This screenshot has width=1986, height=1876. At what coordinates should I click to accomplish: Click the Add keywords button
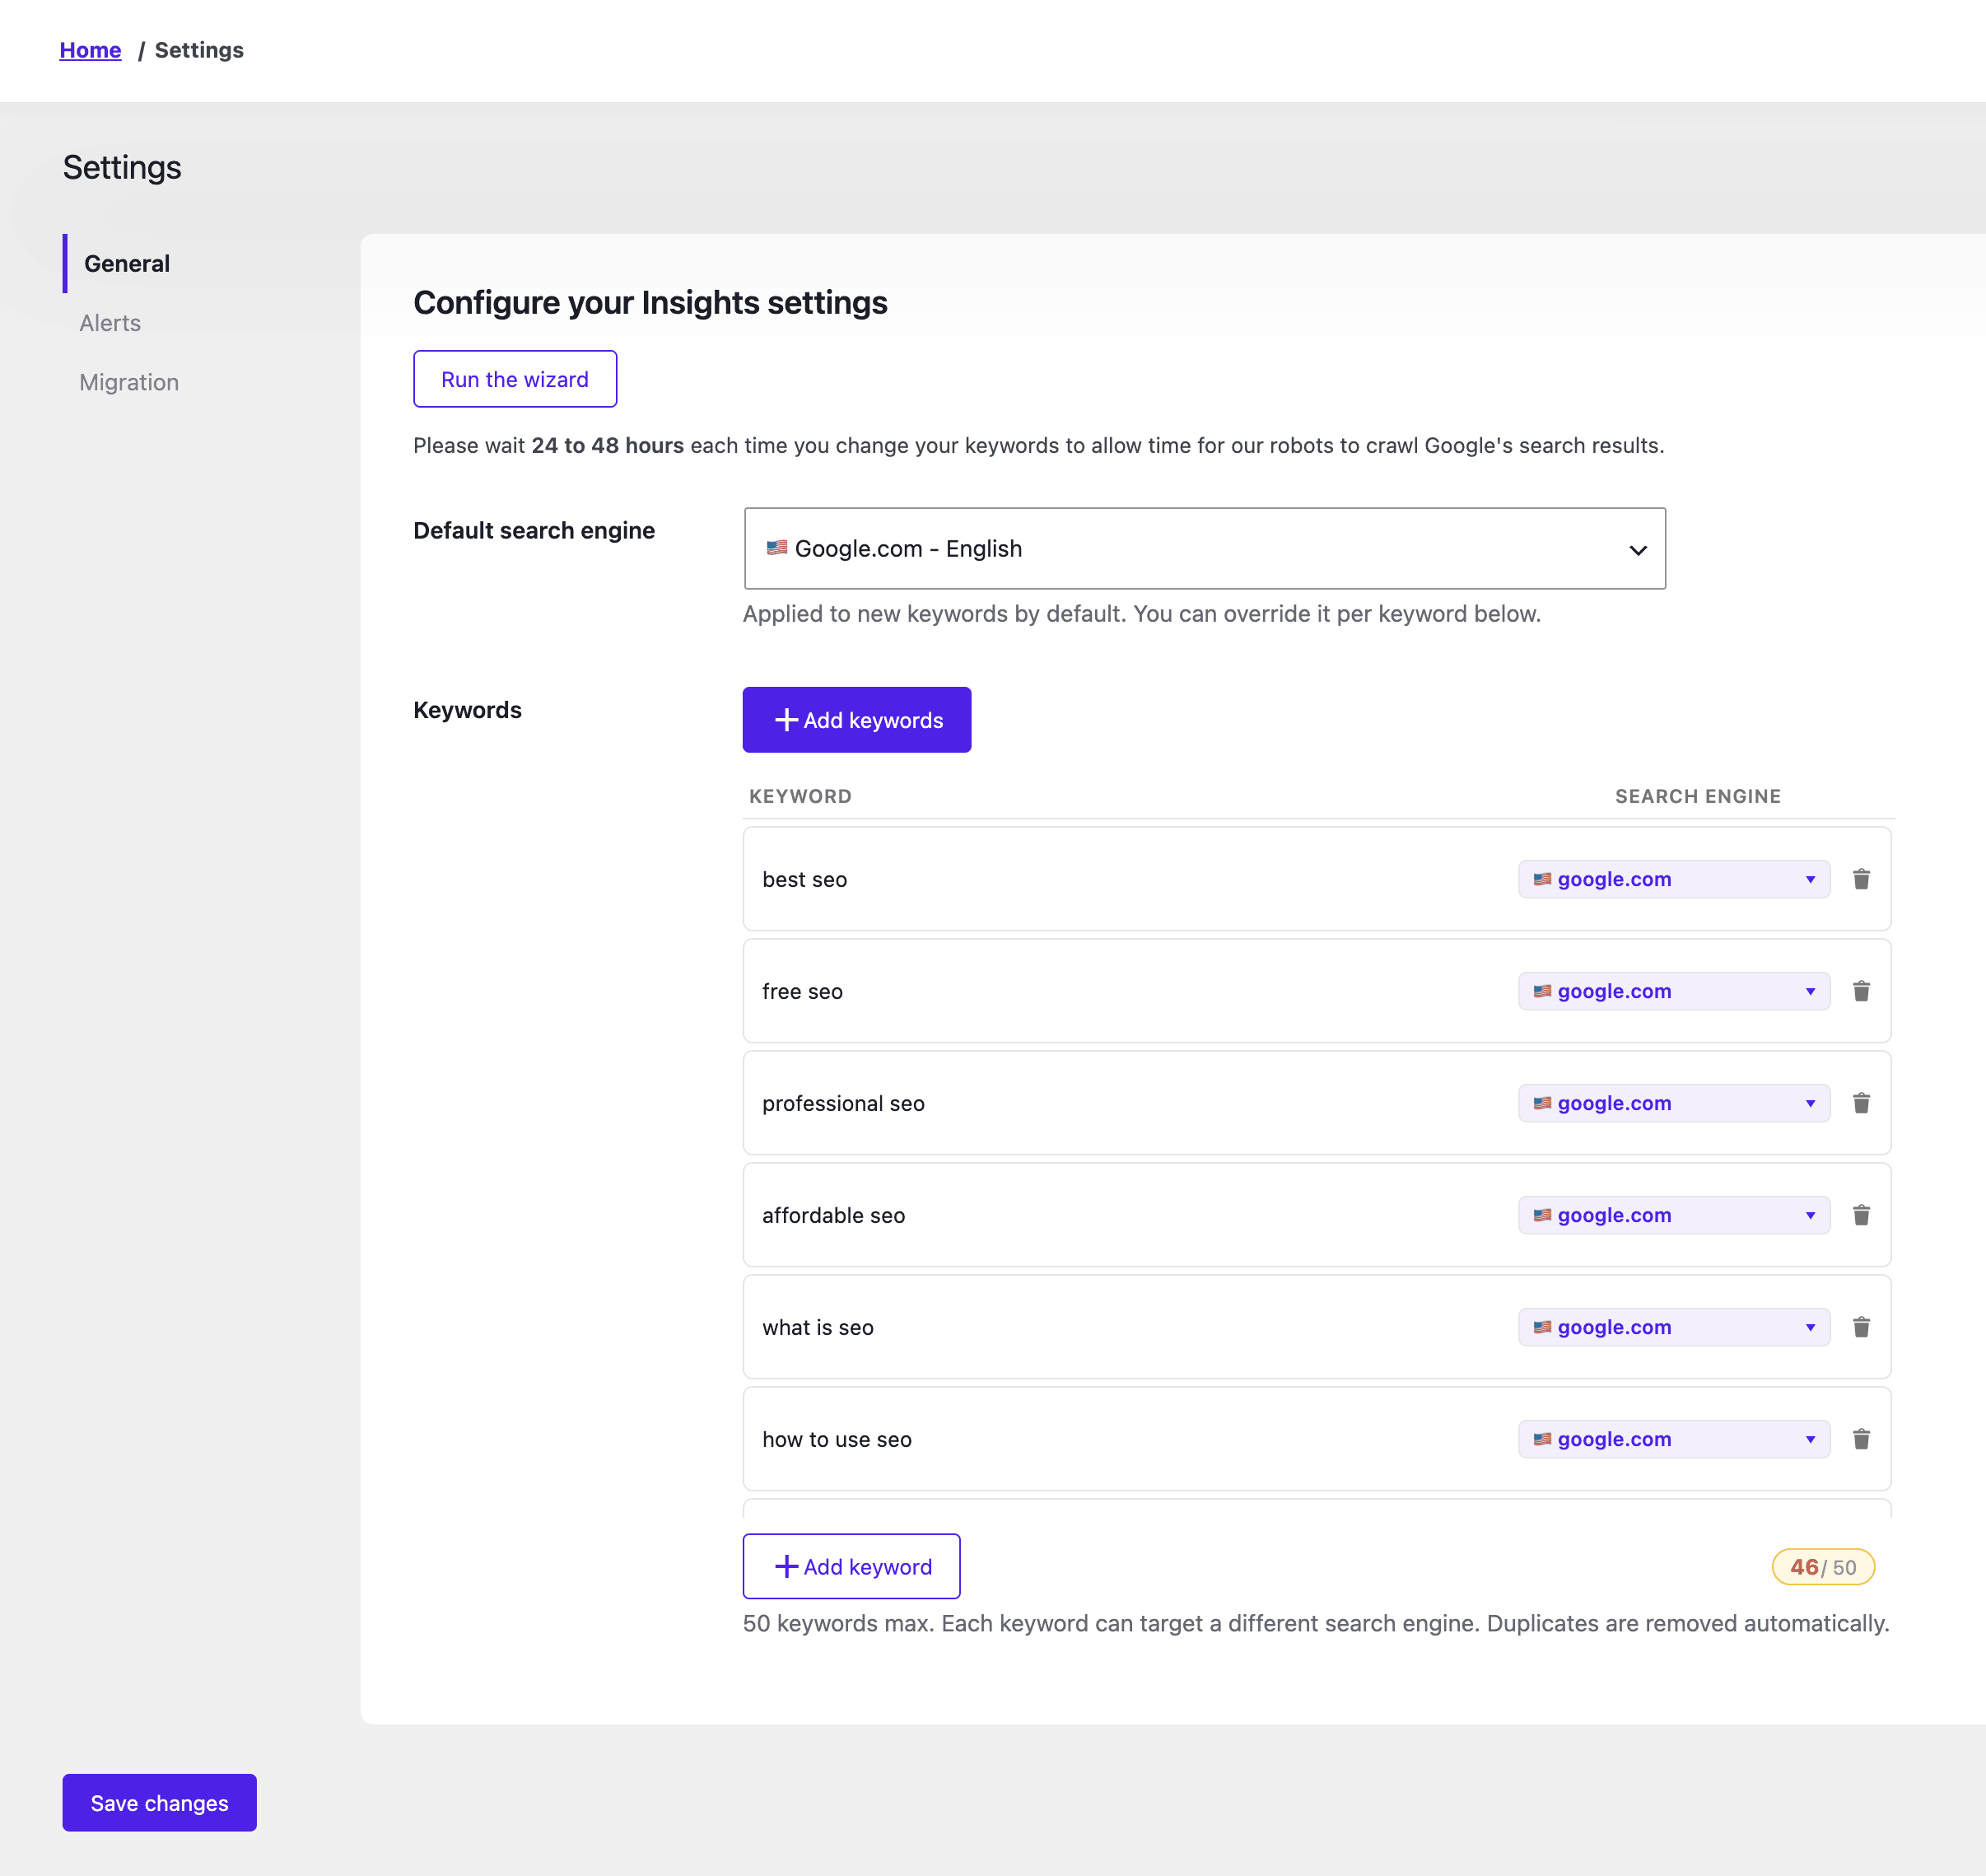tap(857, 720)
